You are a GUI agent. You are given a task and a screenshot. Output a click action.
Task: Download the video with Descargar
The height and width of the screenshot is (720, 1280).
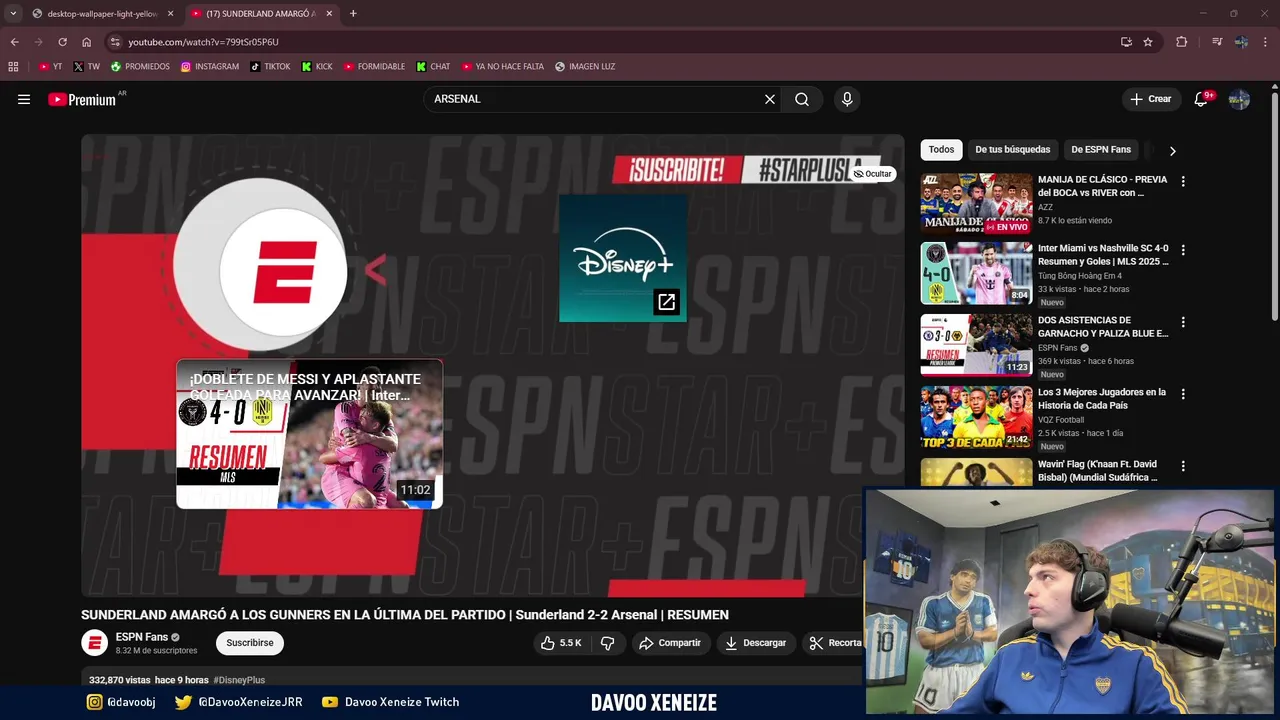point(755,643)
